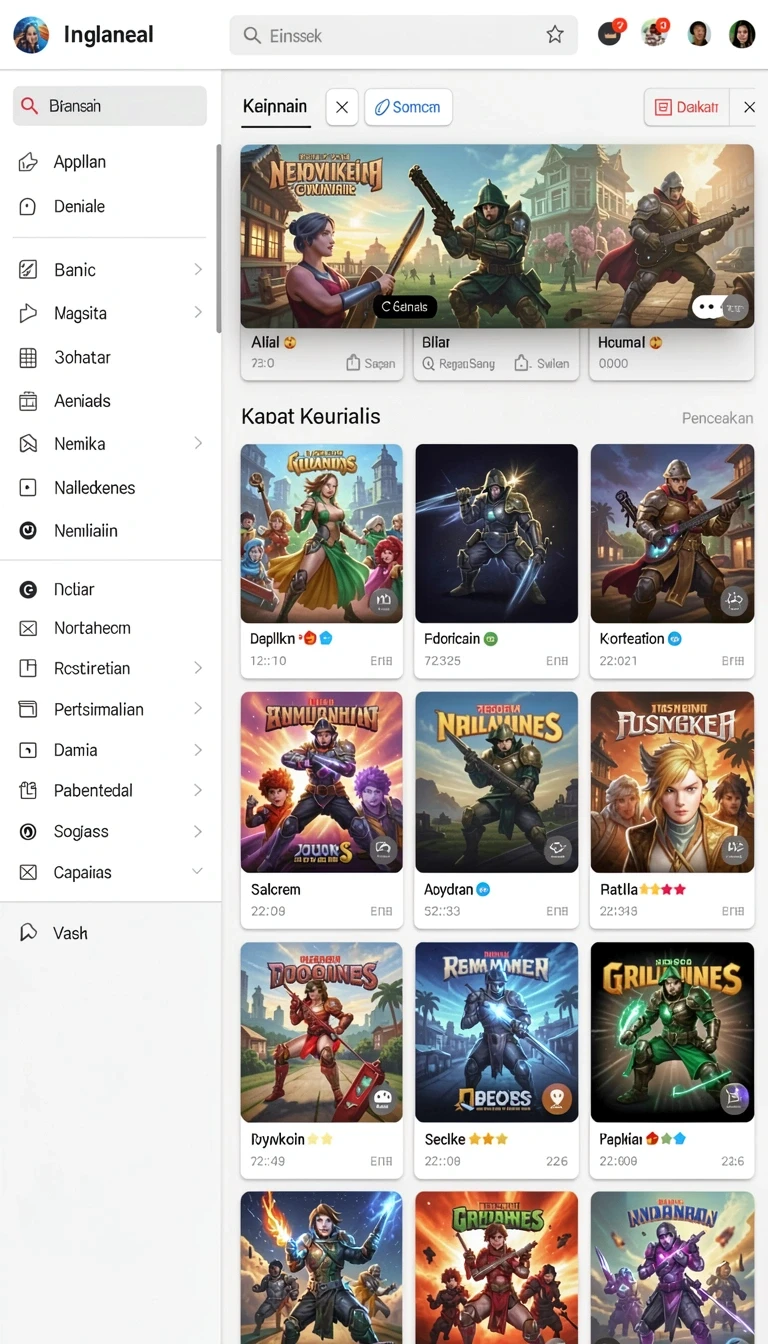Image resolution: width=768 pixels, height=1344 pixels.
Task: Click the Gcenals label on banner
Action: [x=405, y=307]
